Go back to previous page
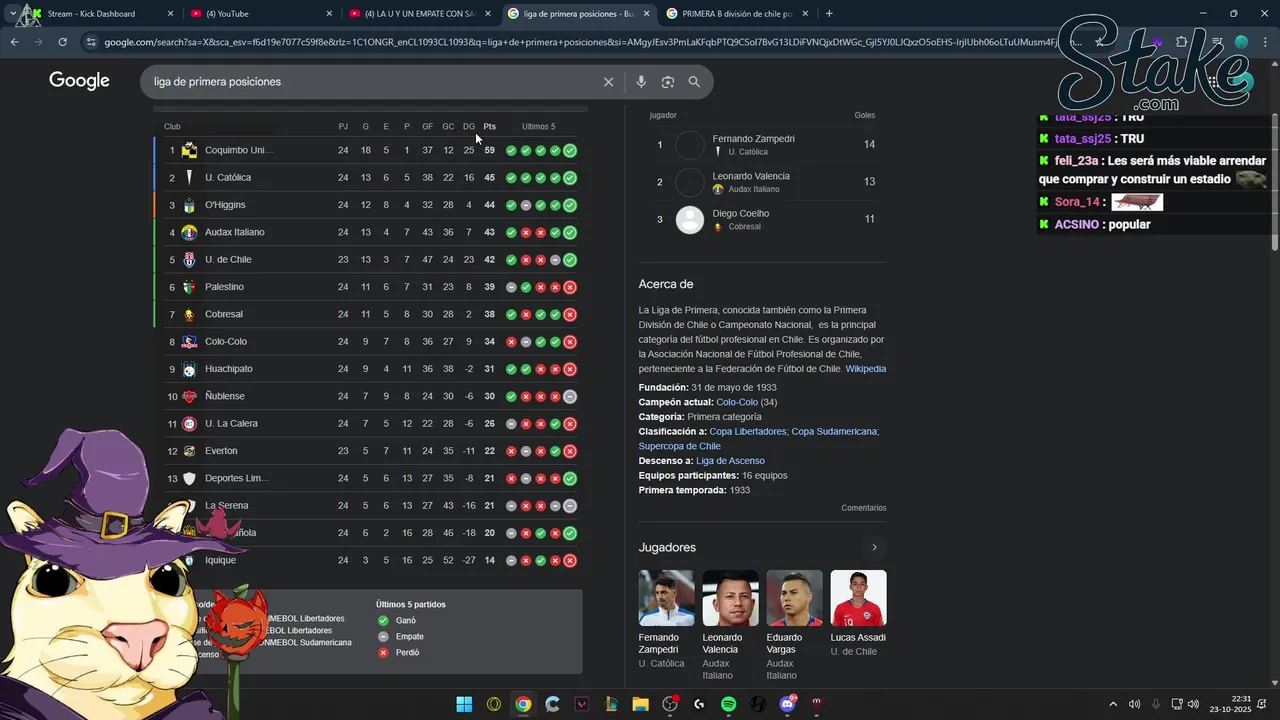 click(x=14, y=42)
